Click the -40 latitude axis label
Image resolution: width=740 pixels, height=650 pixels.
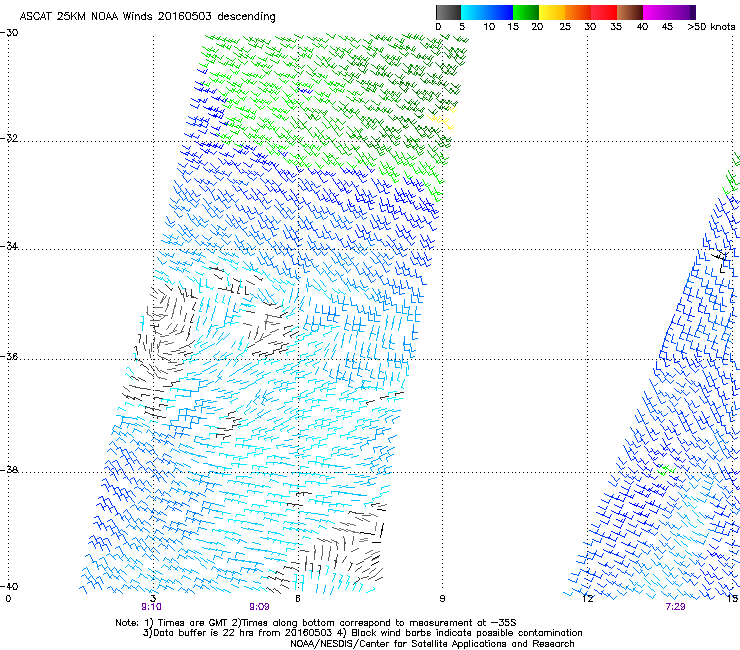9,586
